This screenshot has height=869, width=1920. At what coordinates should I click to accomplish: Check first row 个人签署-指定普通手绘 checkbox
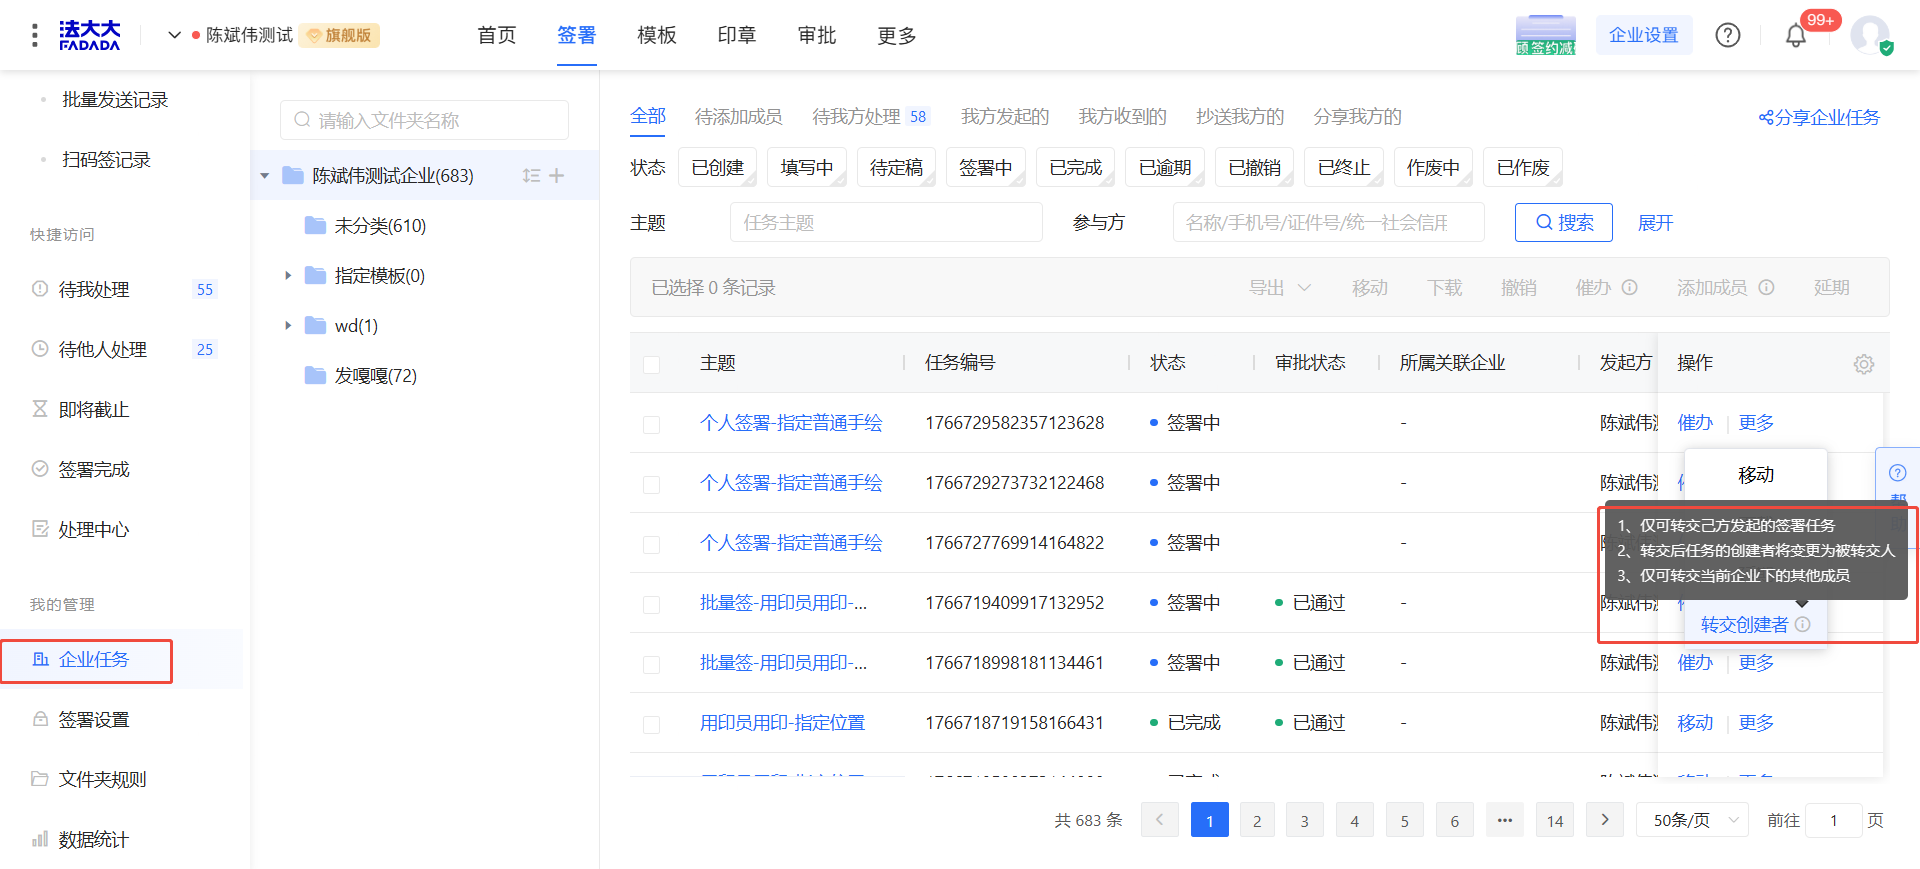[651, 424]
